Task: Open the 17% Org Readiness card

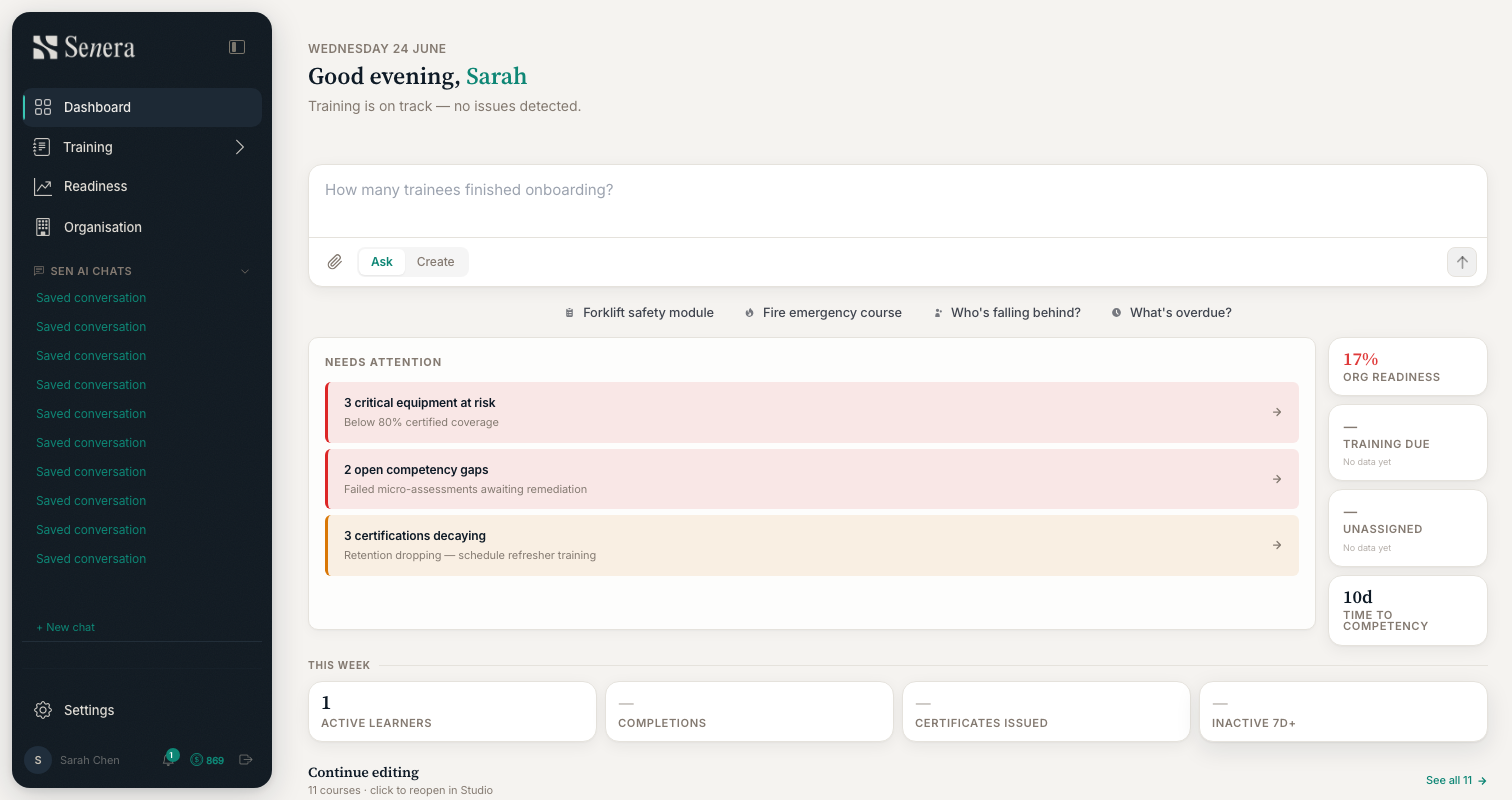Action: (1408, 367)
